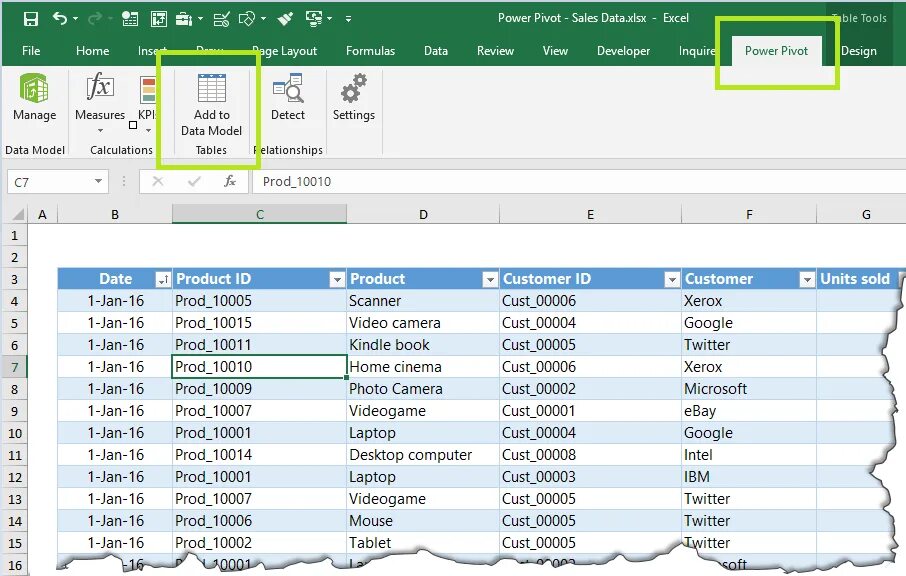Switch to the Review tab
Image resolution: width=906 pixels, height=576 pixels.
point(495,51)
